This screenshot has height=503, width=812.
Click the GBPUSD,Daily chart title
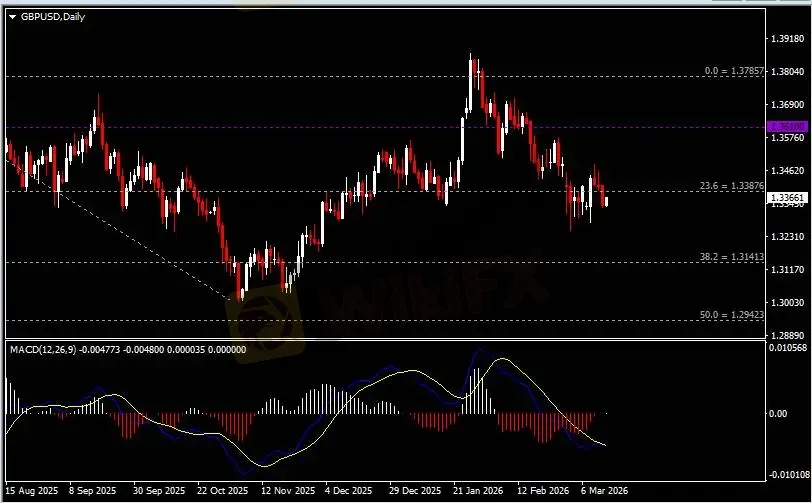click(x=51, y=16)
